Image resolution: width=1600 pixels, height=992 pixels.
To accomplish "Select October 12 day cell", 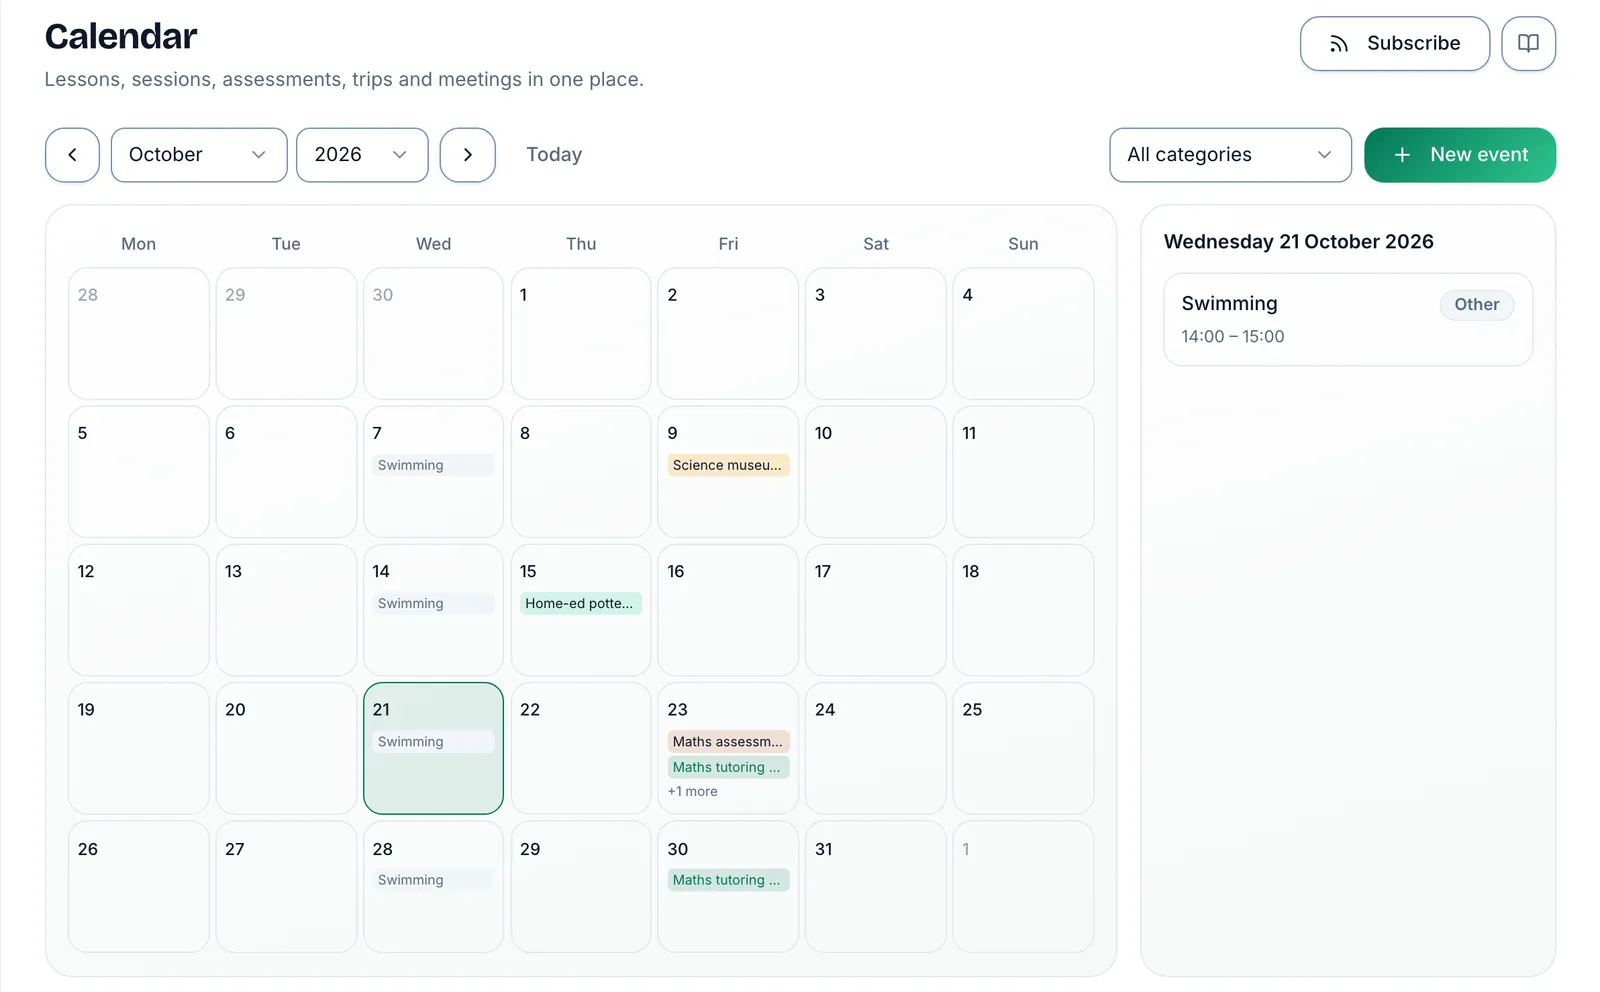I will [x=139, y=610].
